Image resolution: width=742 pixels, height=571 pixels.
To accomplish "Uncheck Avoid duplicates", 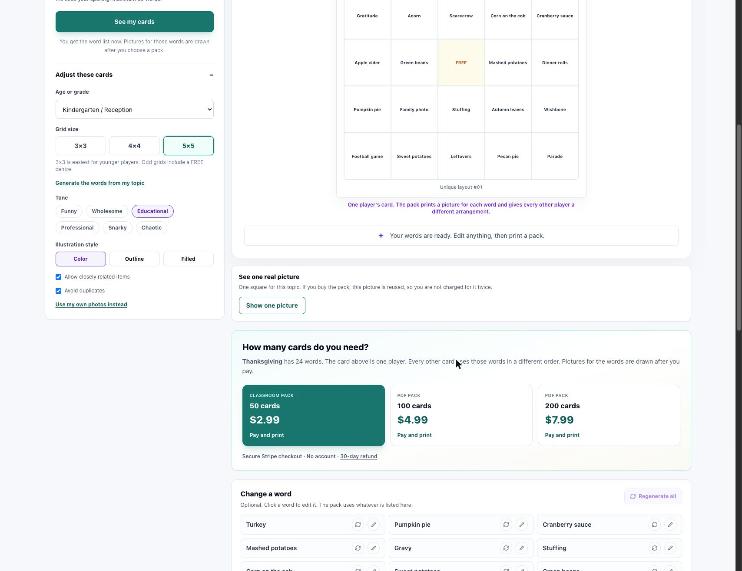I will click(58, 290).
